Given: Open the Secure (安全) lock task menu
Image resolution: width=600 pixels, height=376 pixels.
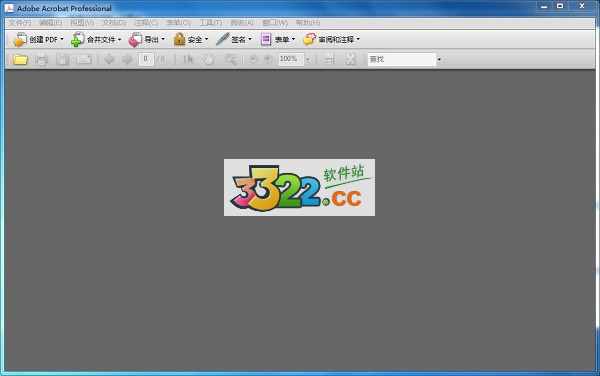Looking at the screenshot, I should 191,39.
